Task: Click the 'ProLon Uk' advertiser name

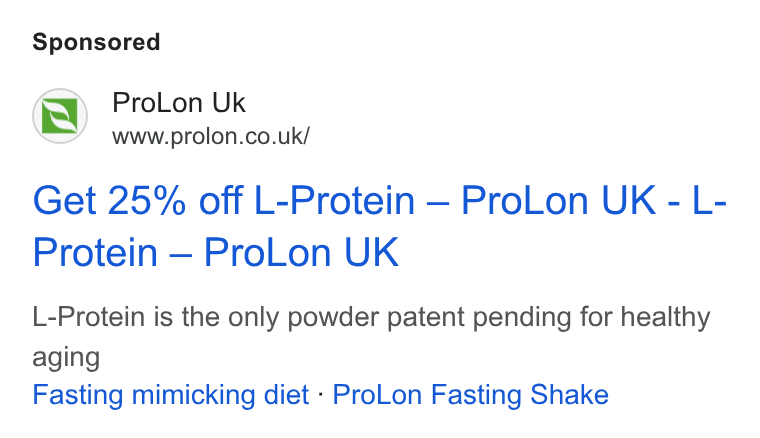Action: click(179, 103)
